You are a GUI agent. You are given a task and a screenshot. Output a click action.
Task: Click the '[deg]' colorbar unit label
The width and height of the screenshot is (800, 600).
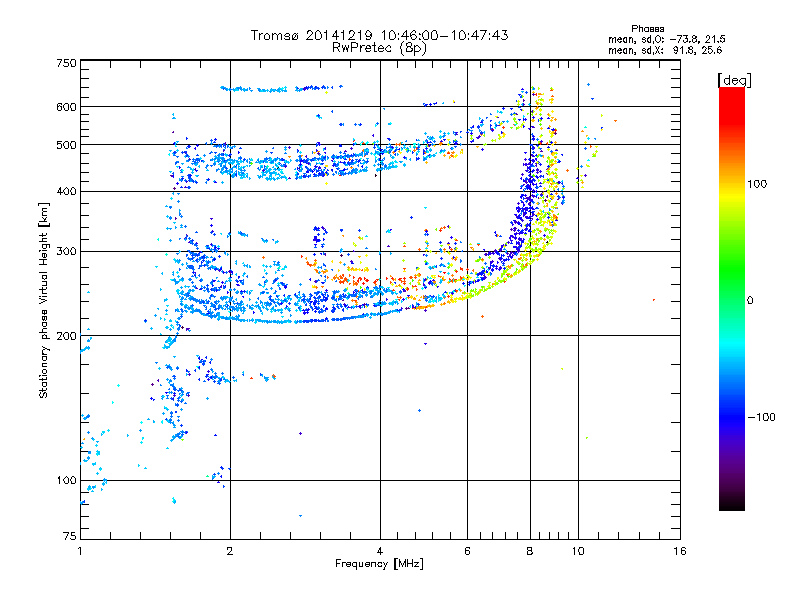pyautogui.click(x=734, y=80)
